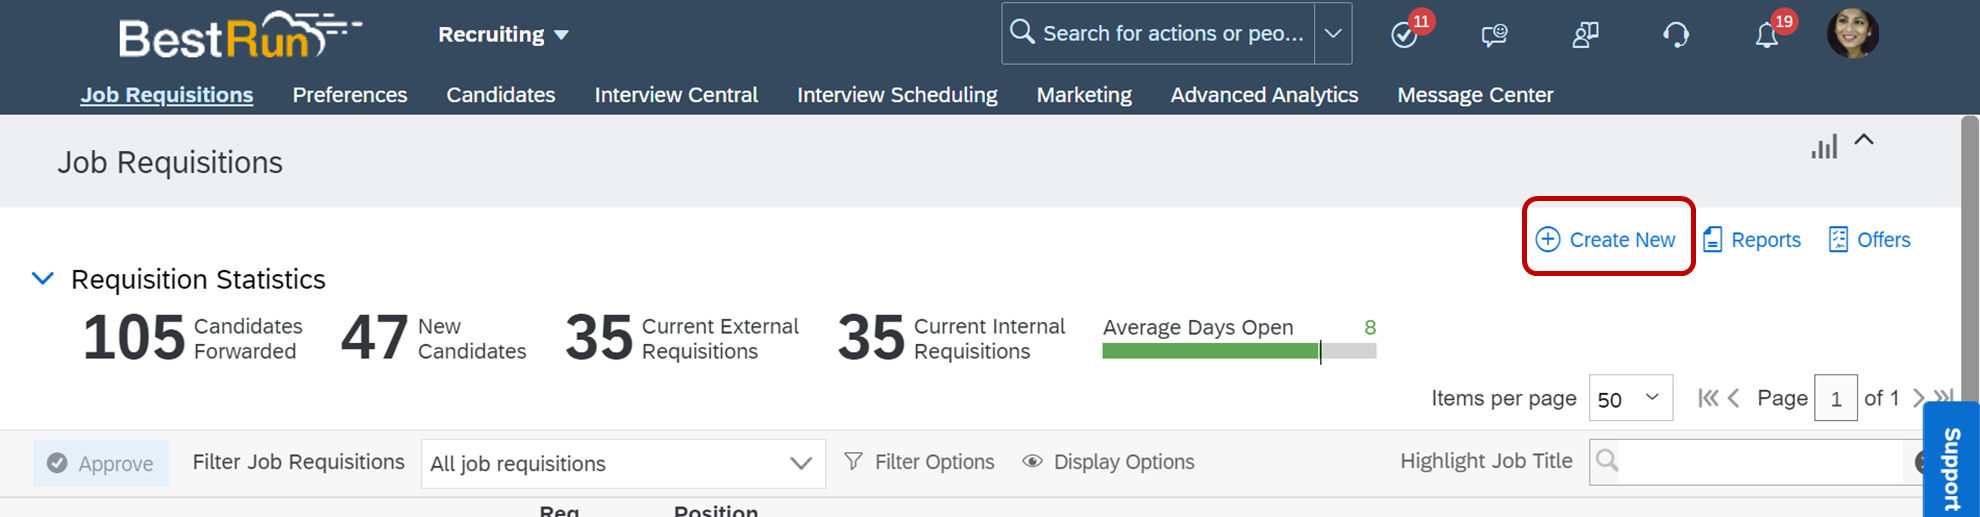Open the Recruiting module dropdown
Screen dimensions: 1980x517
[x=503, y=34]
